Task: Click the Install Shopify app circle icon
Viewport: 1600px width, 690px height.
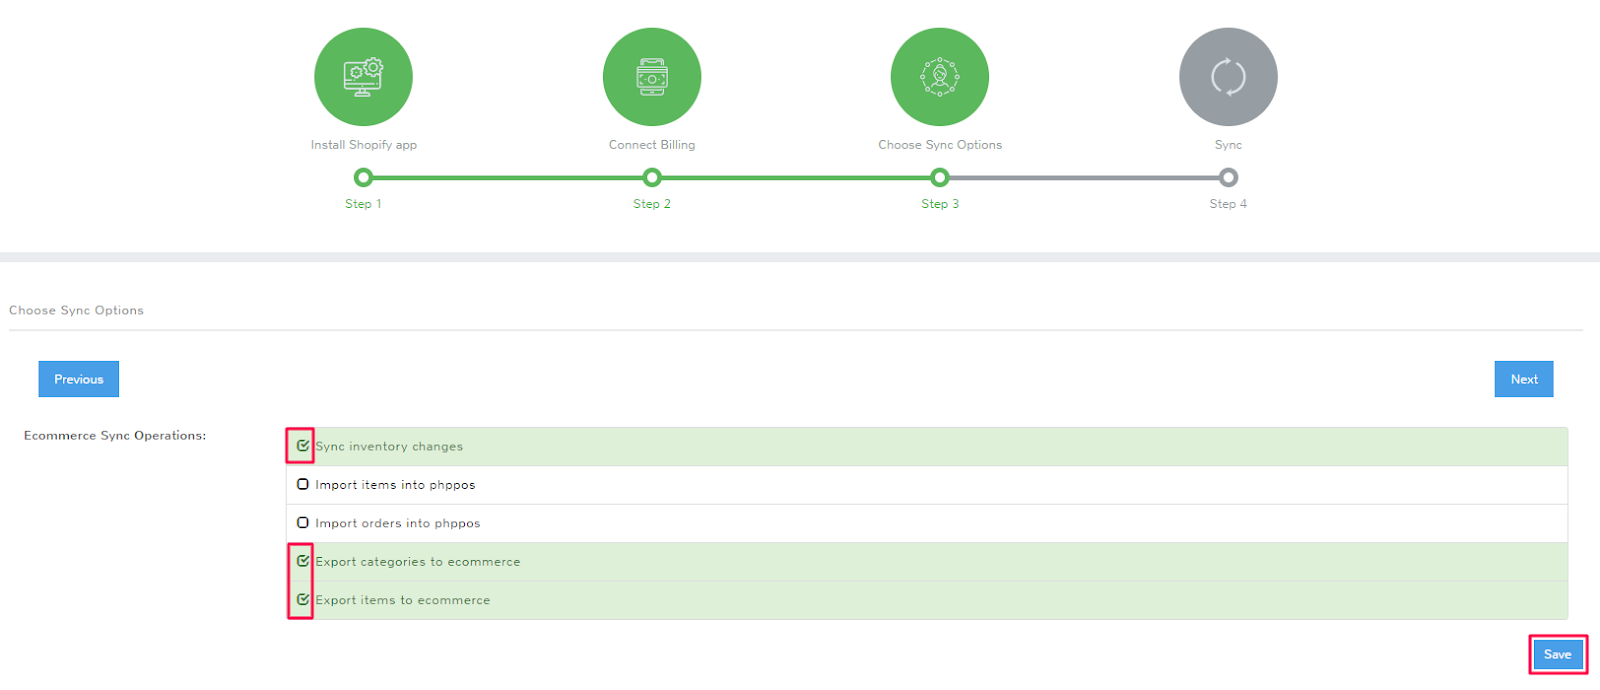Action: 363,77
